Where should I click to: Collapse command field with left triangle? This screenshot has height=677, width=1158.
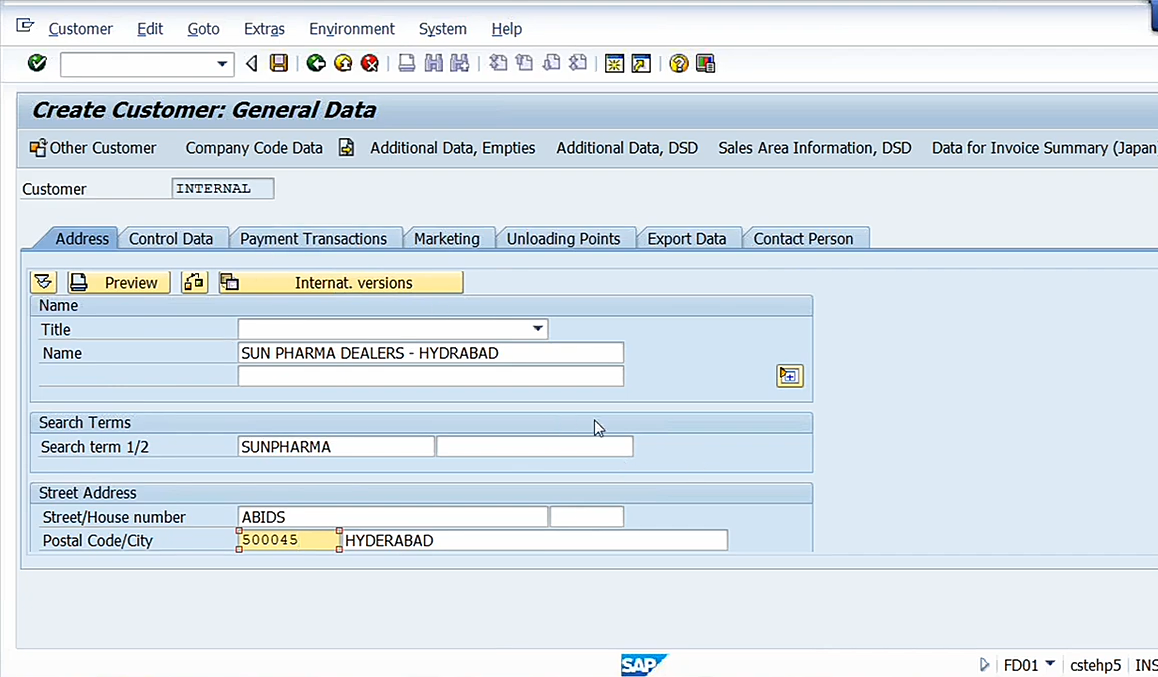(252, 63)
